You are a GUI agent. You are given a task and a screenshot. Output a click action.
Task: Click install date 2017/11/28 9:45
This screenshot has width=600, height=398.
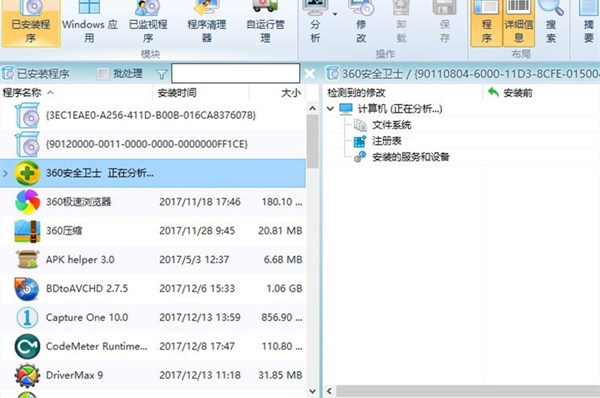tap(197, 231)
